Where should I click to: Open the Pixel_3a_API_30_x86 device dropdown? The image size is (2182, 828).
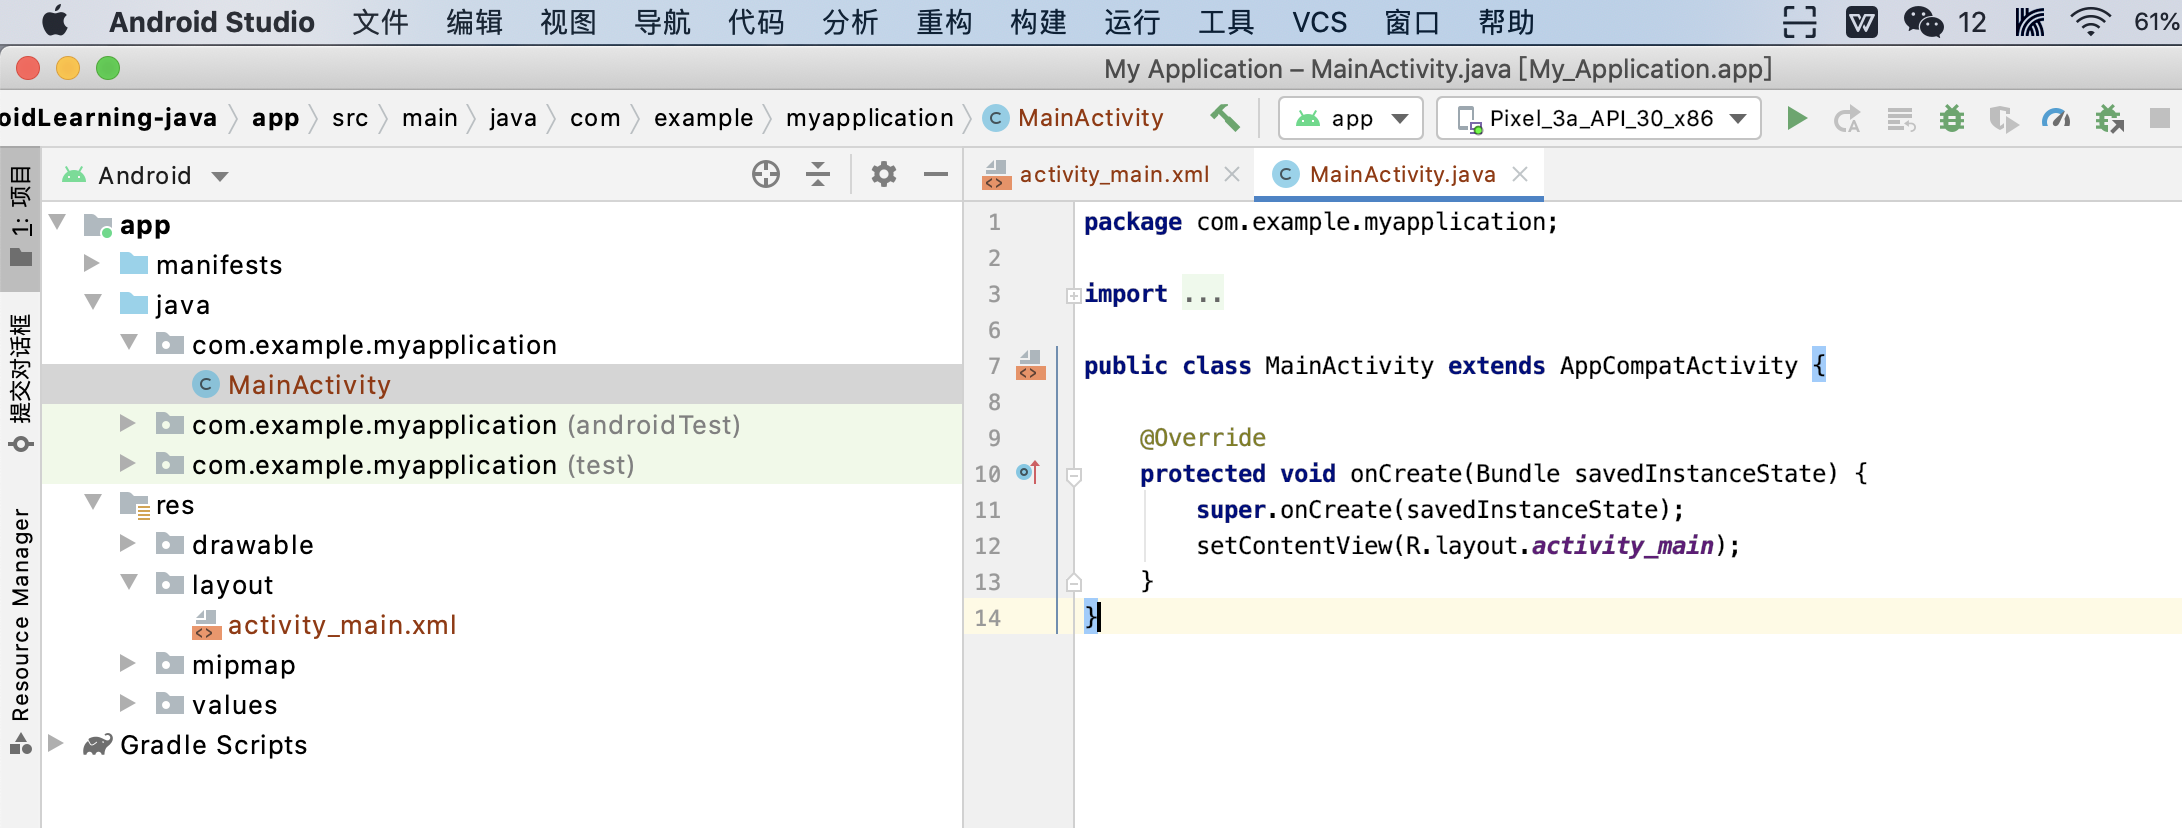coord(1599,119)
